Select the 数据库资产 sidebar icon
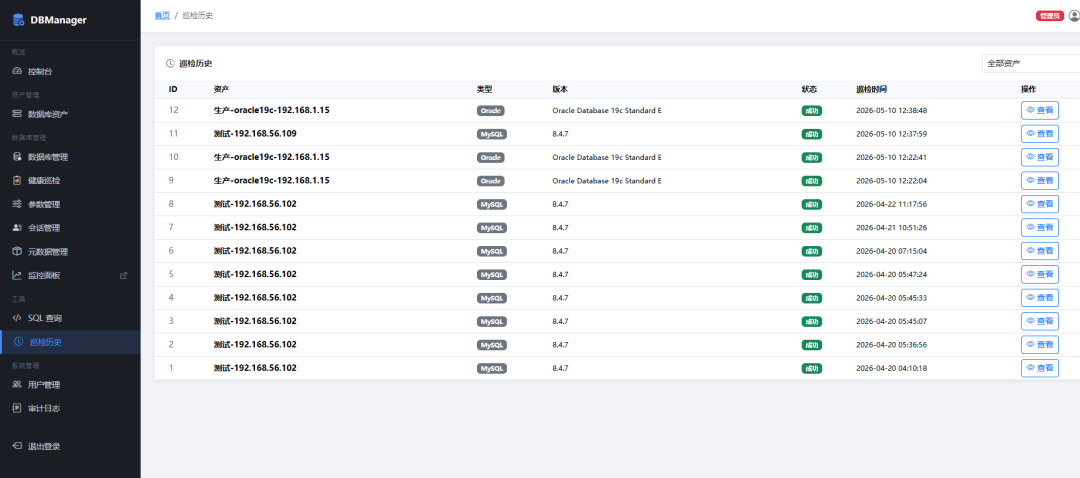The image size is (1080, 478). click(x=17, y=114)
